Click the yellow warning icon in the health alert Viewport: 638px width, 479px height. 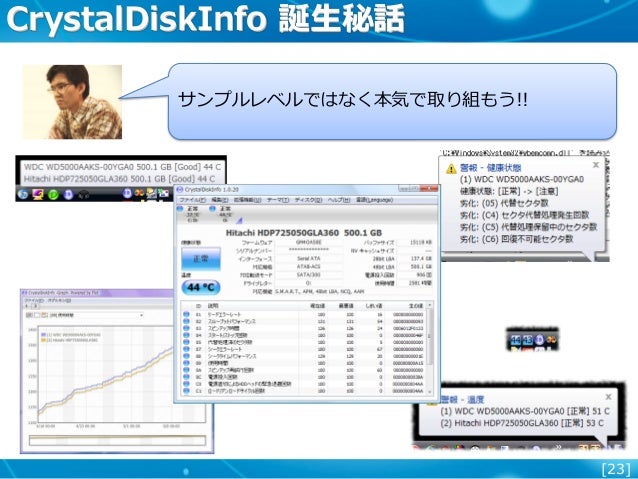(451, 168)
